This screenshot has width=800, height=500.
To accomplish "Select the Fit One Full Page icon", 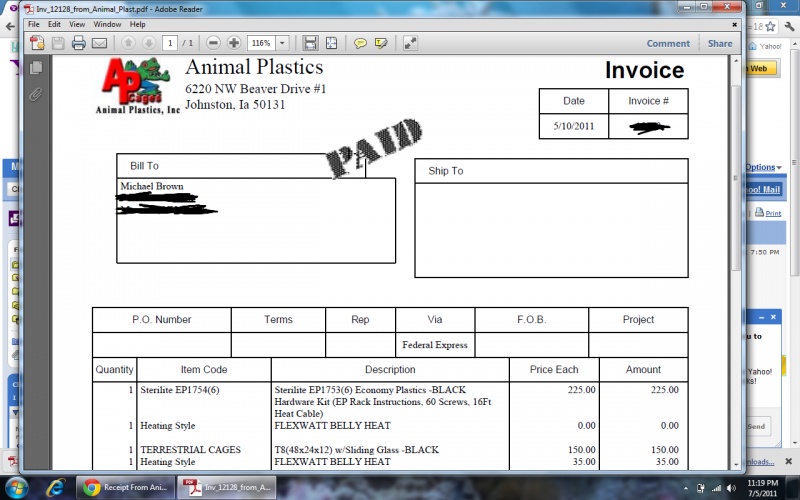I will (x=332, y=43).
